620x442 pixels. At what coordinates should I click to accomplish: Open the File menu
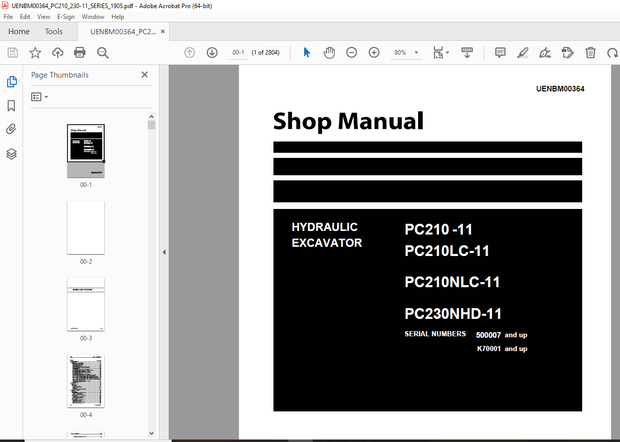[x=8, y=17]
